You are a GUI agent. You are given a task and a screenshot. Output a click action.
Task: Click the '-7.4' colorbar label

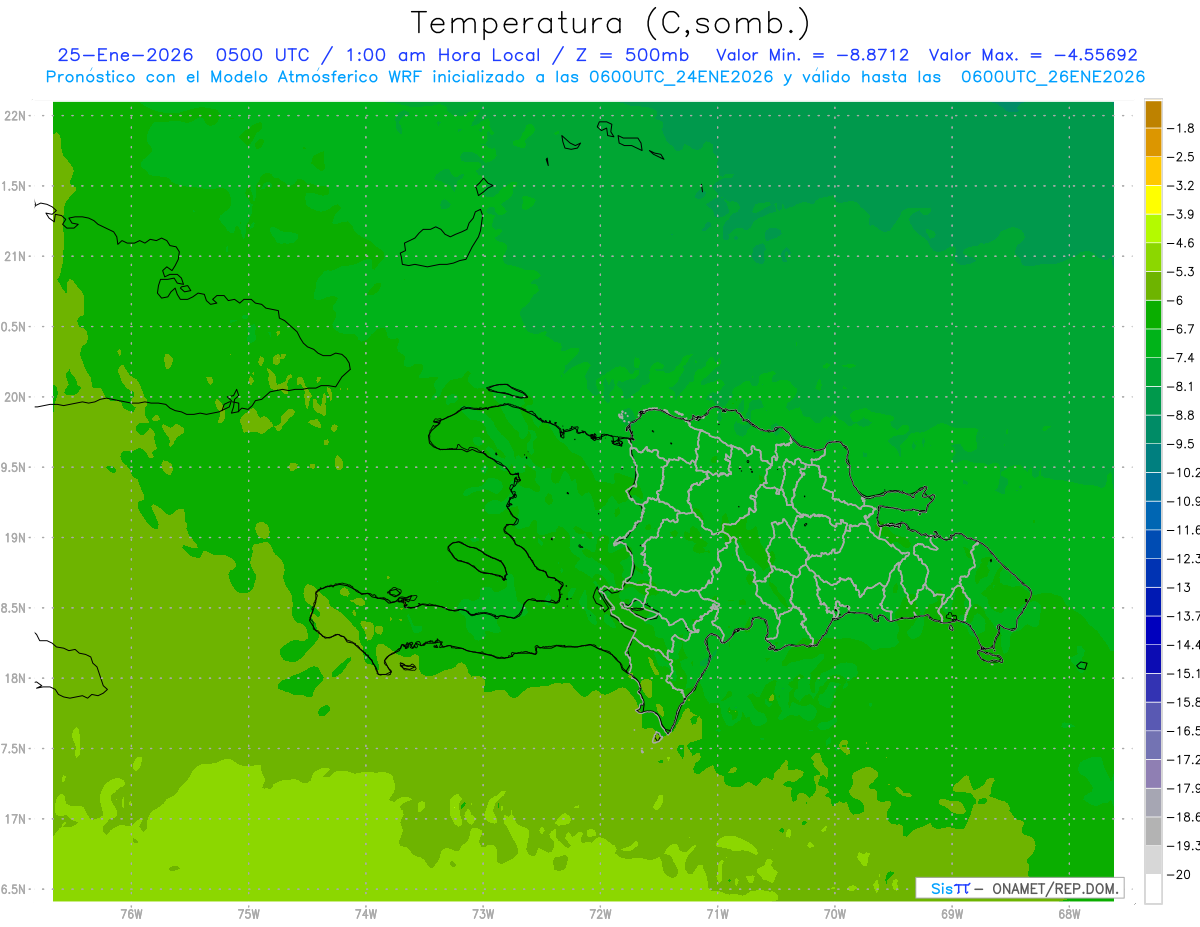coord(1181,358)
